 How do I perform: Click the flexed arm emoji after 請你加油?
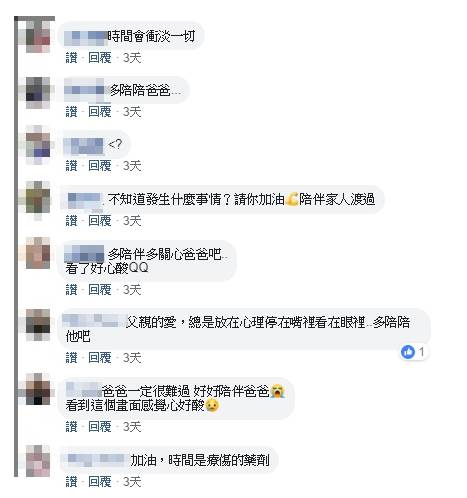pyautogui.click(x=292, y=199)
